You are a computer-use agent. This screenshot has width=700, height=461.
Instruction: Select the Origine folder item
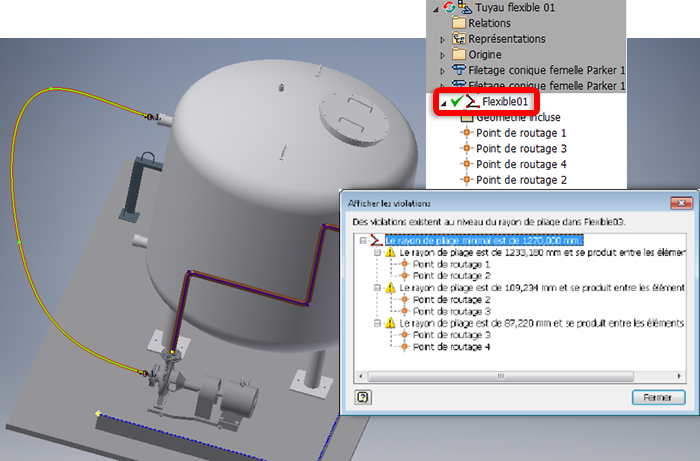click(x=485, y=54)
